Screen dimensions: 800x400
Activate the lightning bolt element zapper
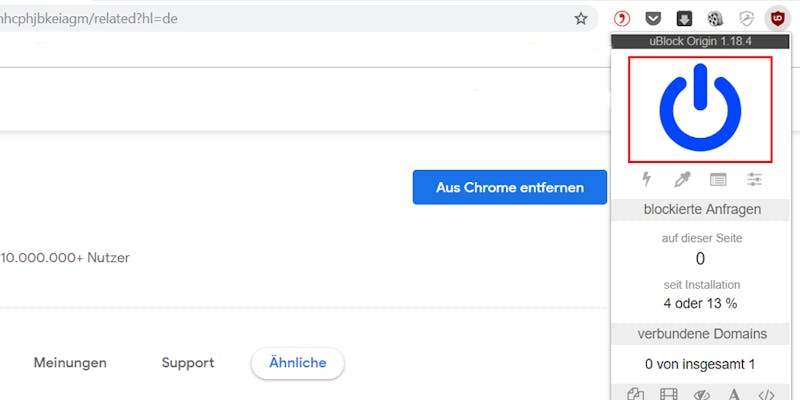(646, 179)
